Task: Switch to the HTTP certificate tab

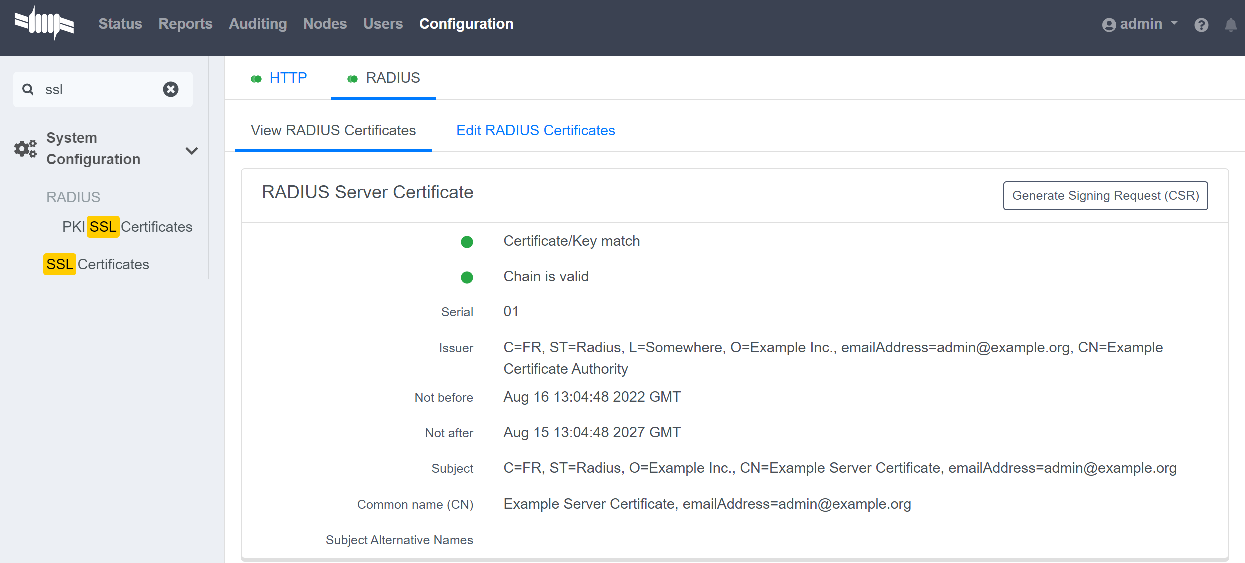Action: click(x=279, y=78)
